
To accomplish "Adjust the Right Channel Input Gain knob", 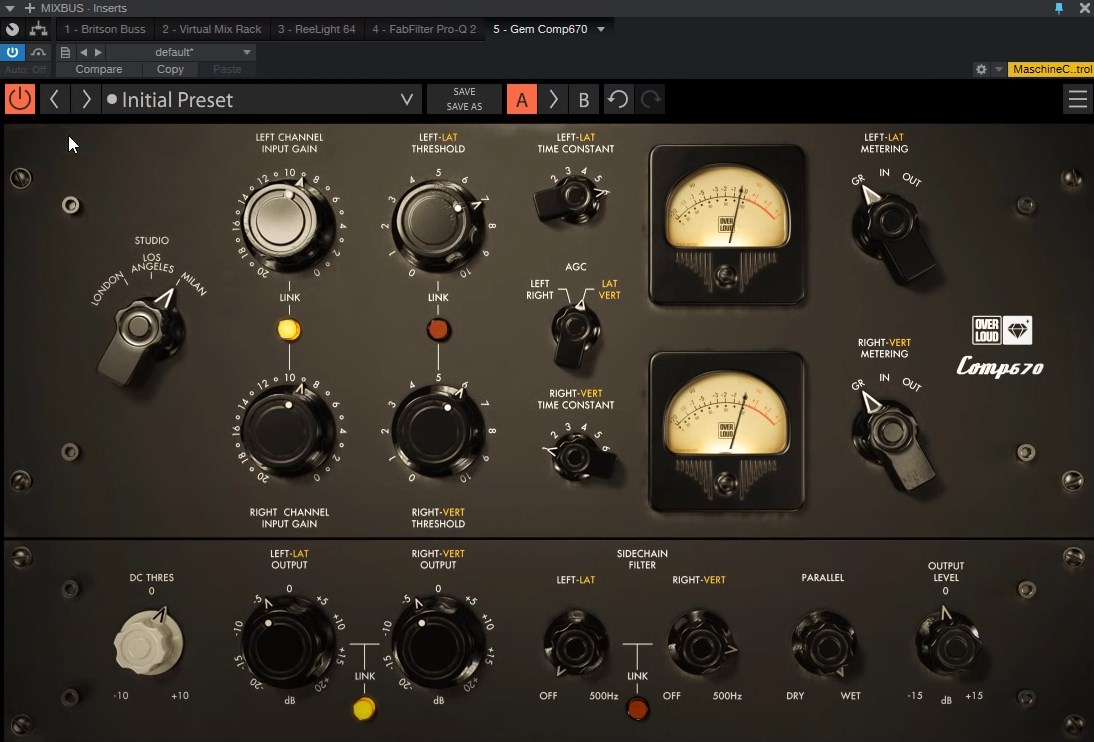I will click(288, 429).
